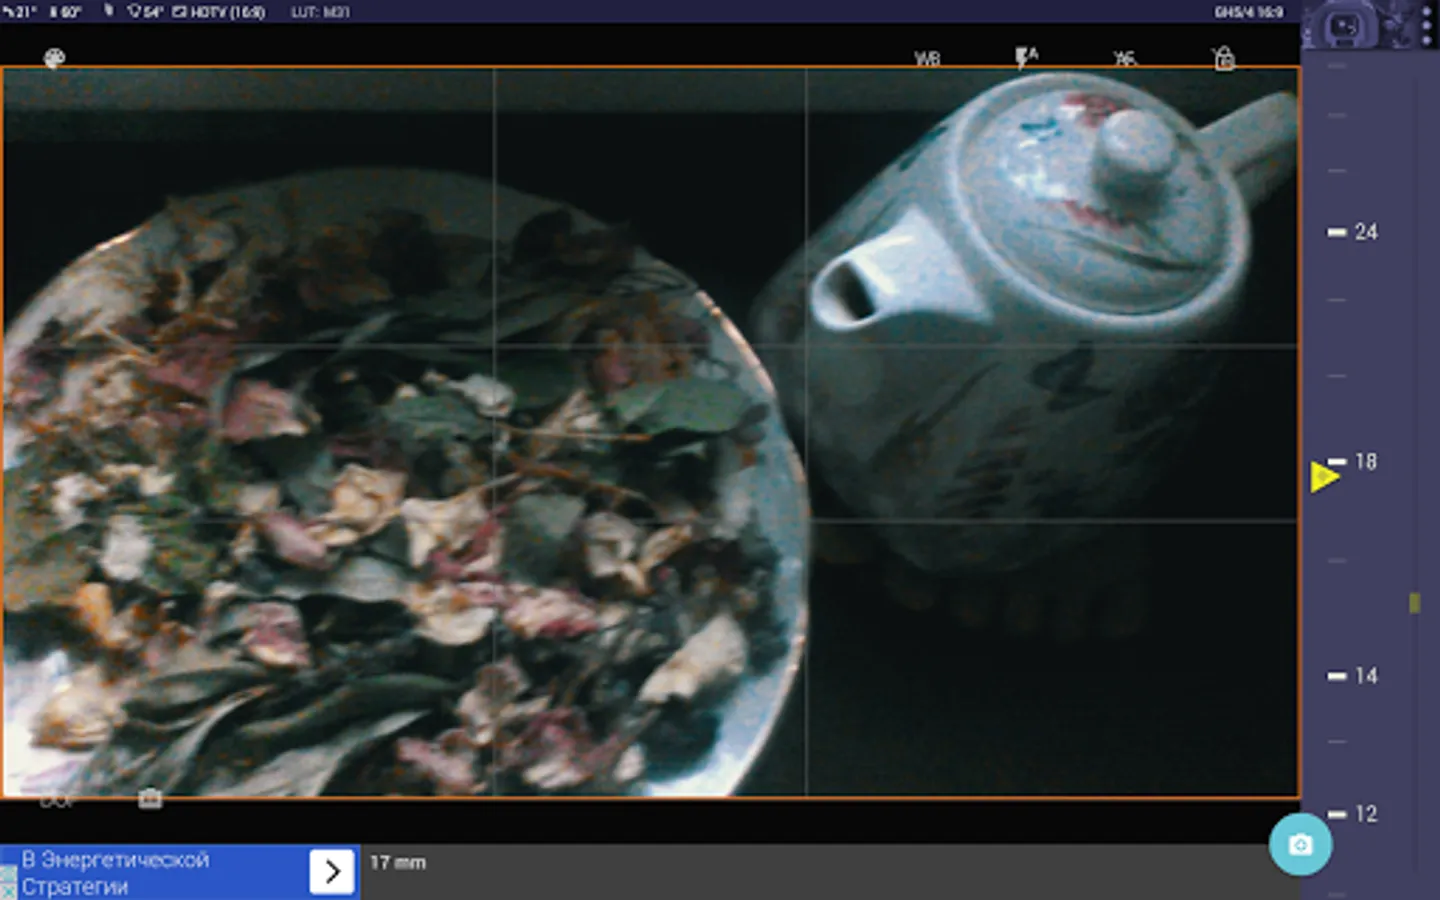
Task: Click the 'LUT' status label
Action: tap(320, 12)
